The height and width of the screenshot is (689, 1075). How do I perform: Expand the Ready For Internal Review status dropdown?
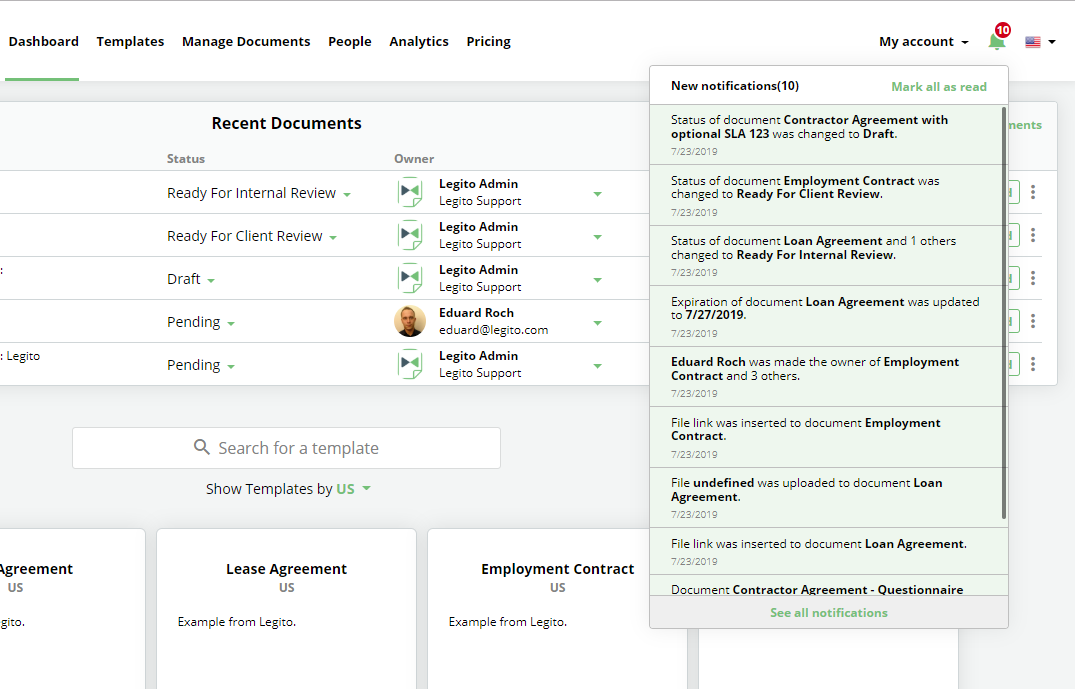tap(347, 195)
